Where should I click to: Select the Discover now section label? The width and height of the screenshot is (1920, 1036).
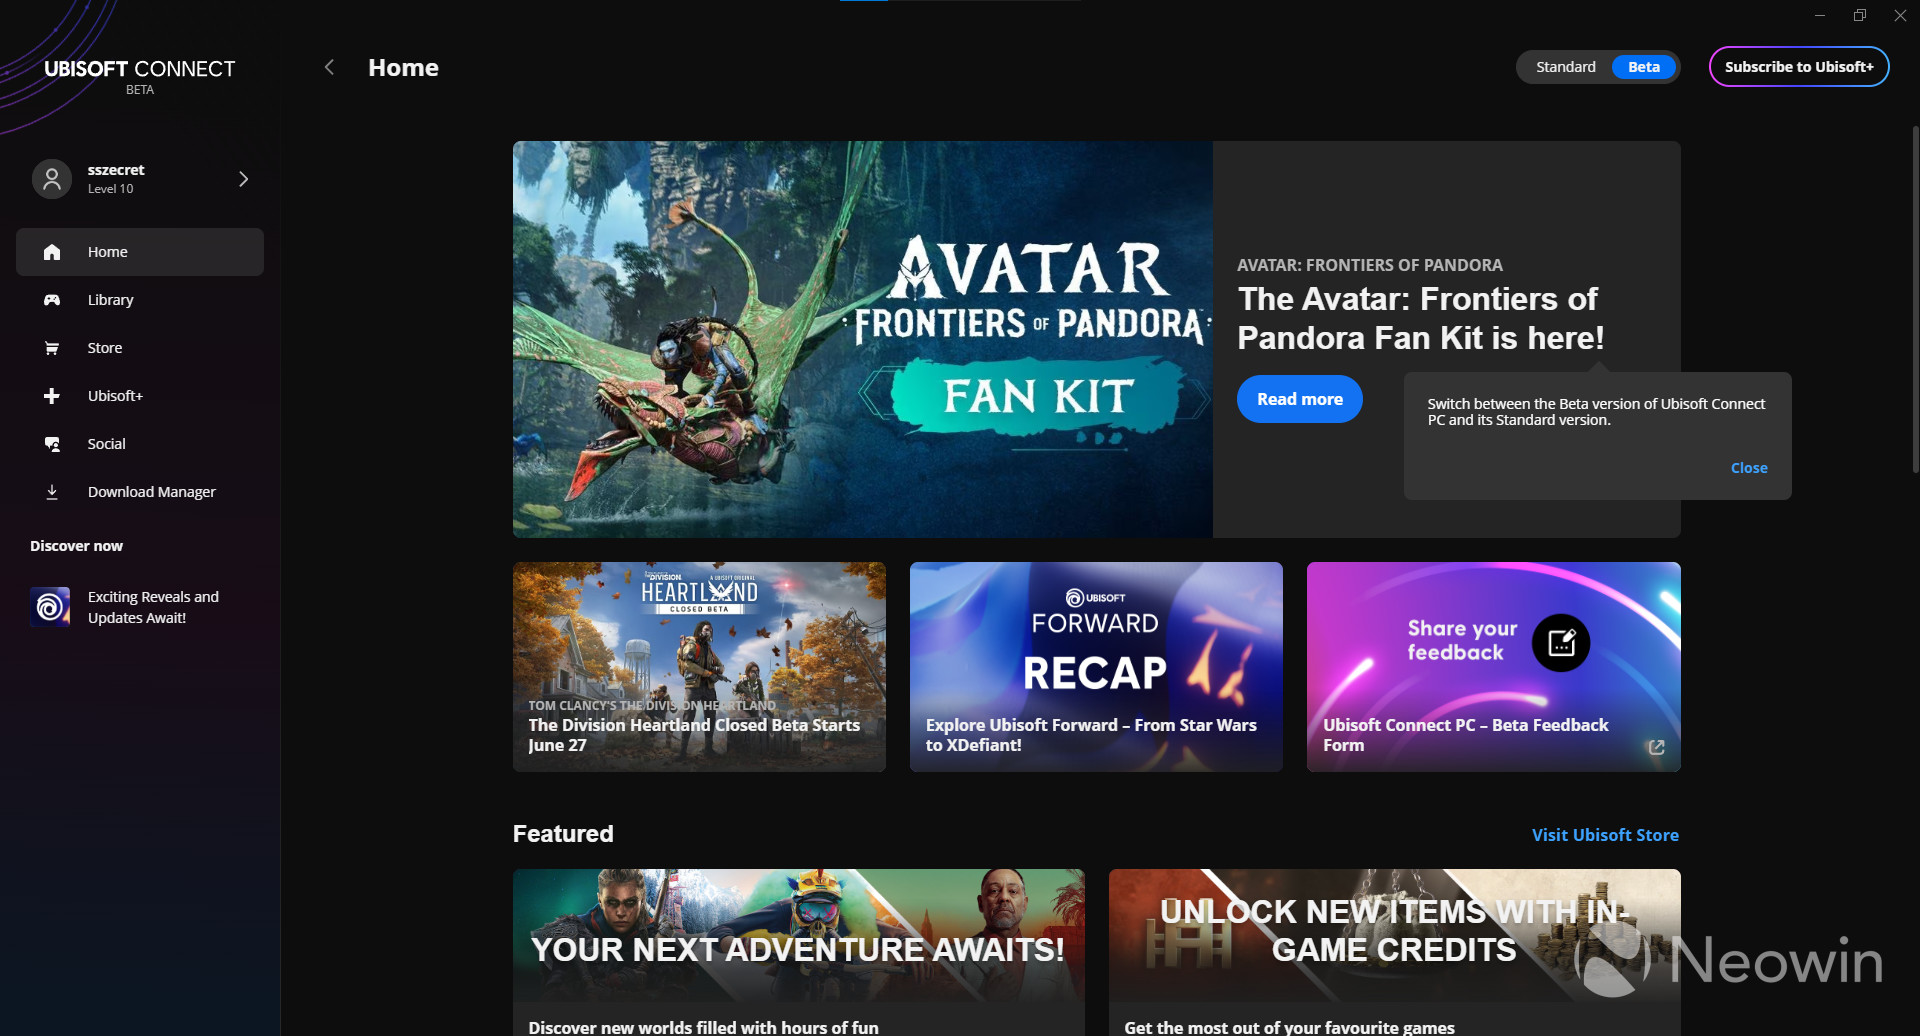(x=76, y=545)
